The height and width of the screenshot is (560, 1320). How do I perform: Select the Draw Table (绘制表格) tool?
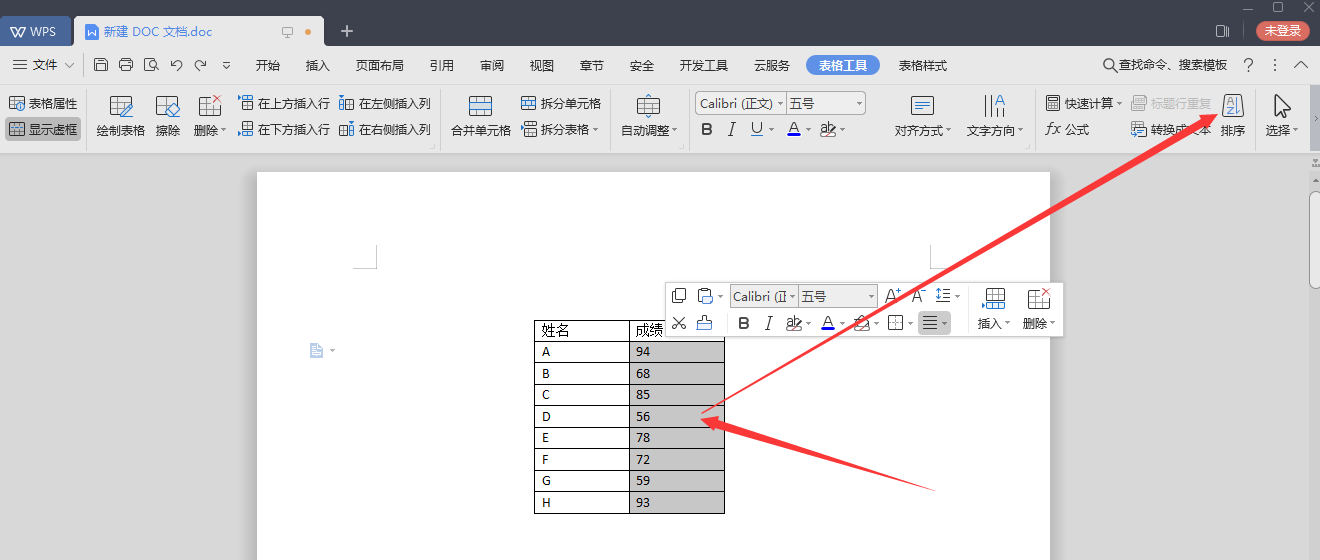coord(121,116)
